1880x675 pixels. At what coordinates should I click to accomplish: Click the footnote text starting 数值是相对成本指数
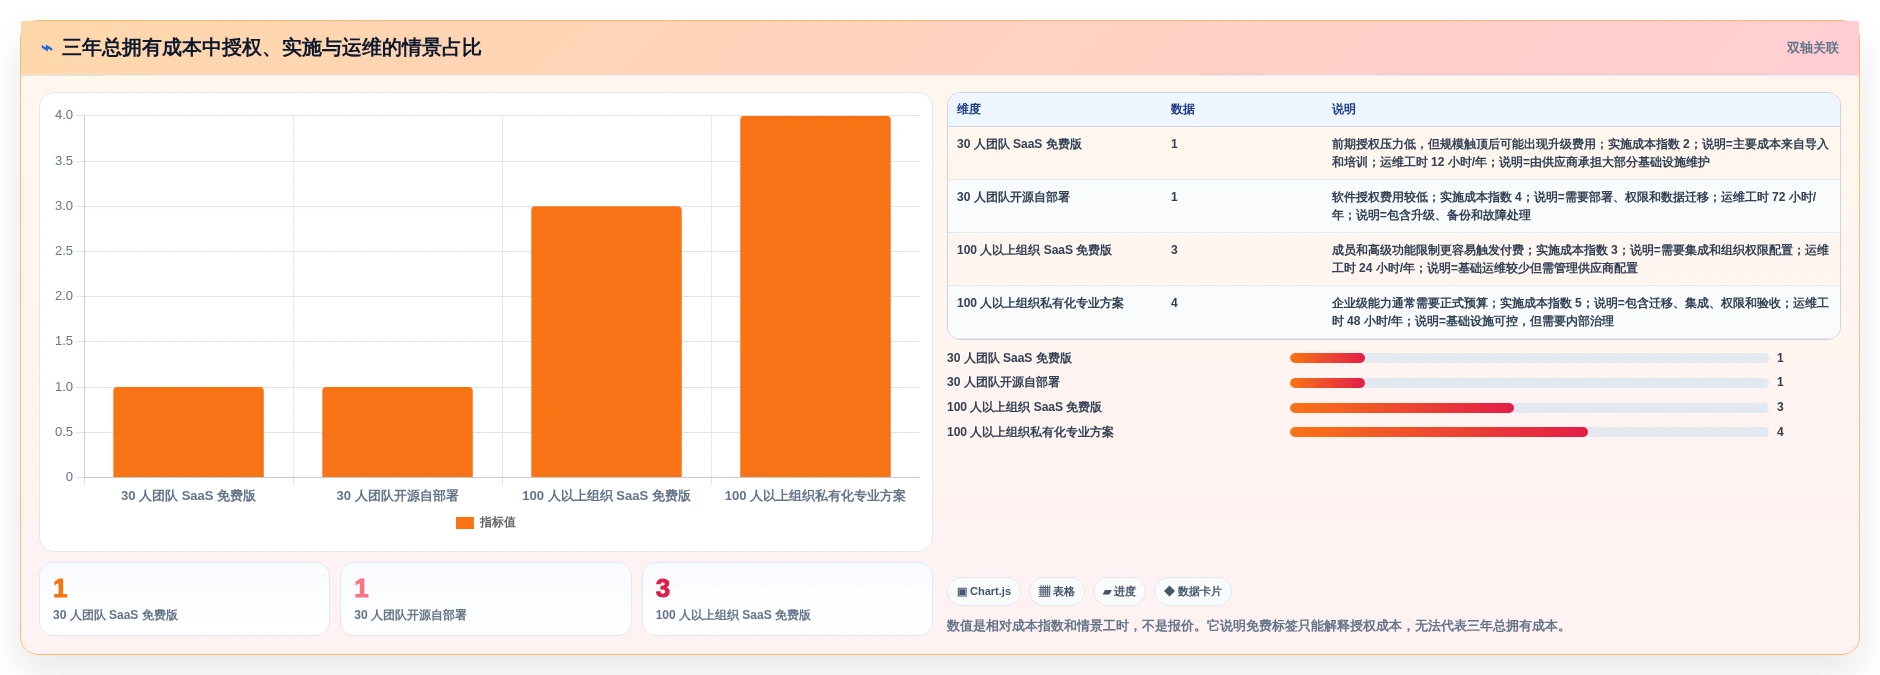coord(1258,626)
